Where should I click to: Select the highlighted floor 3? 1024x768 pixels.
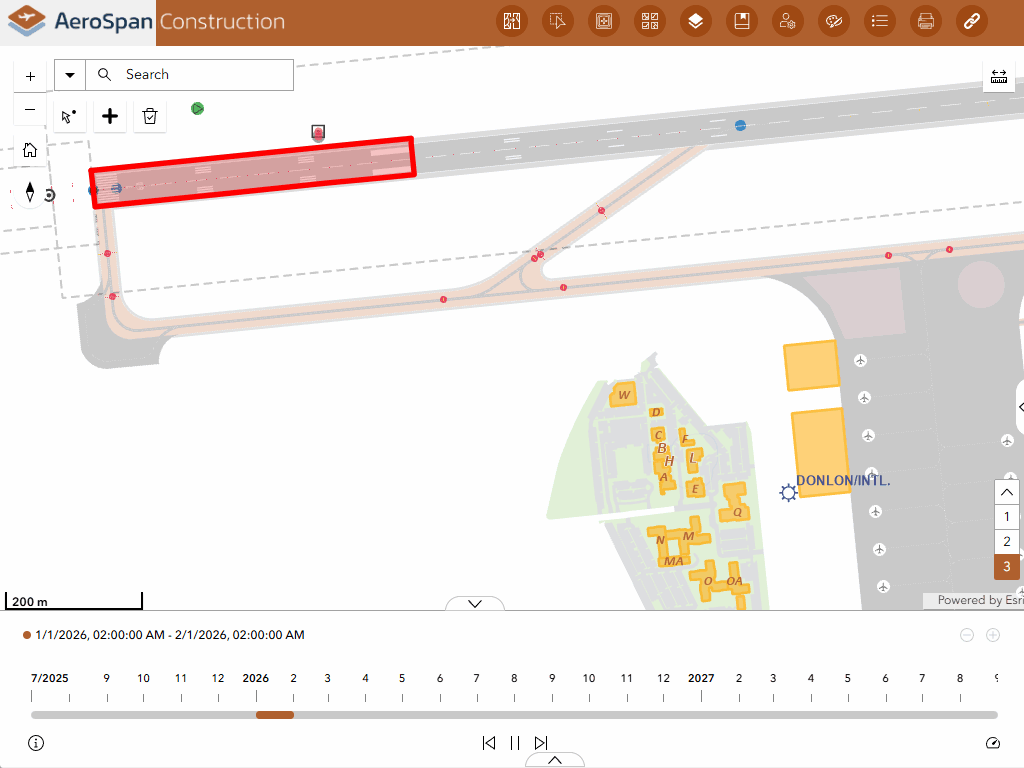click(1006, 567)
